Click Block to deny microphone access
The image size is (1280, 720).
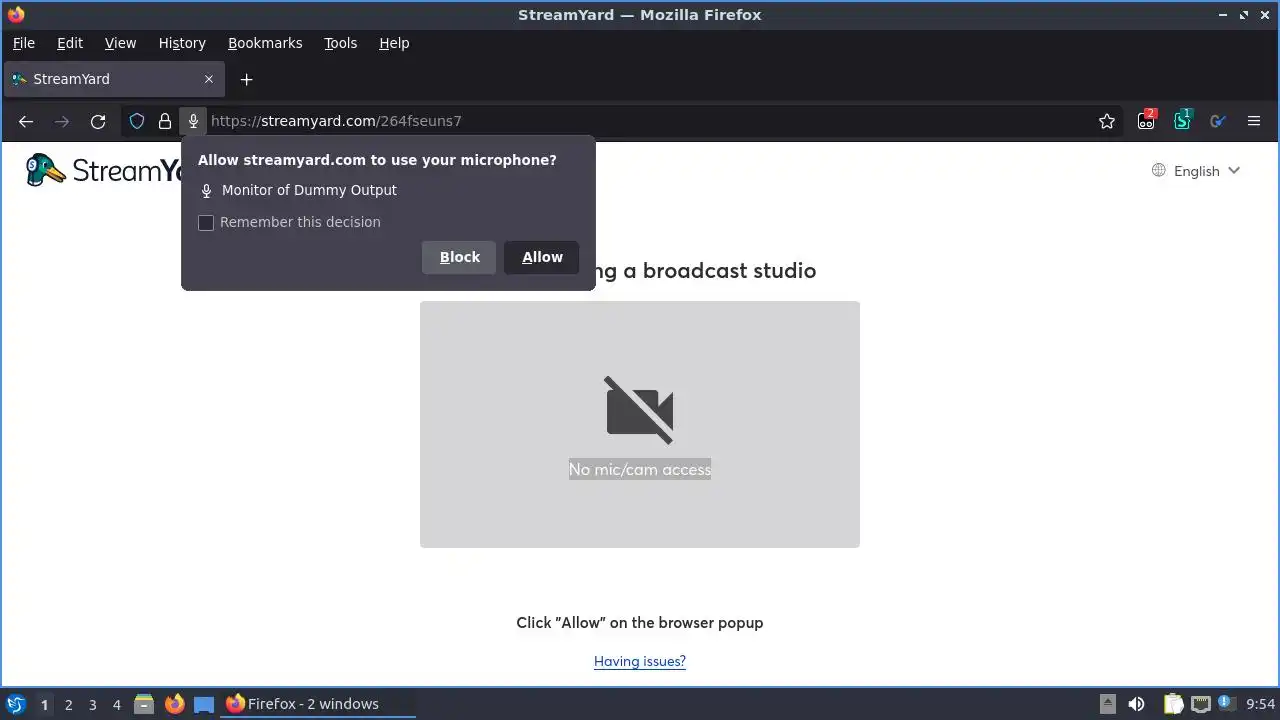[460, 257]
